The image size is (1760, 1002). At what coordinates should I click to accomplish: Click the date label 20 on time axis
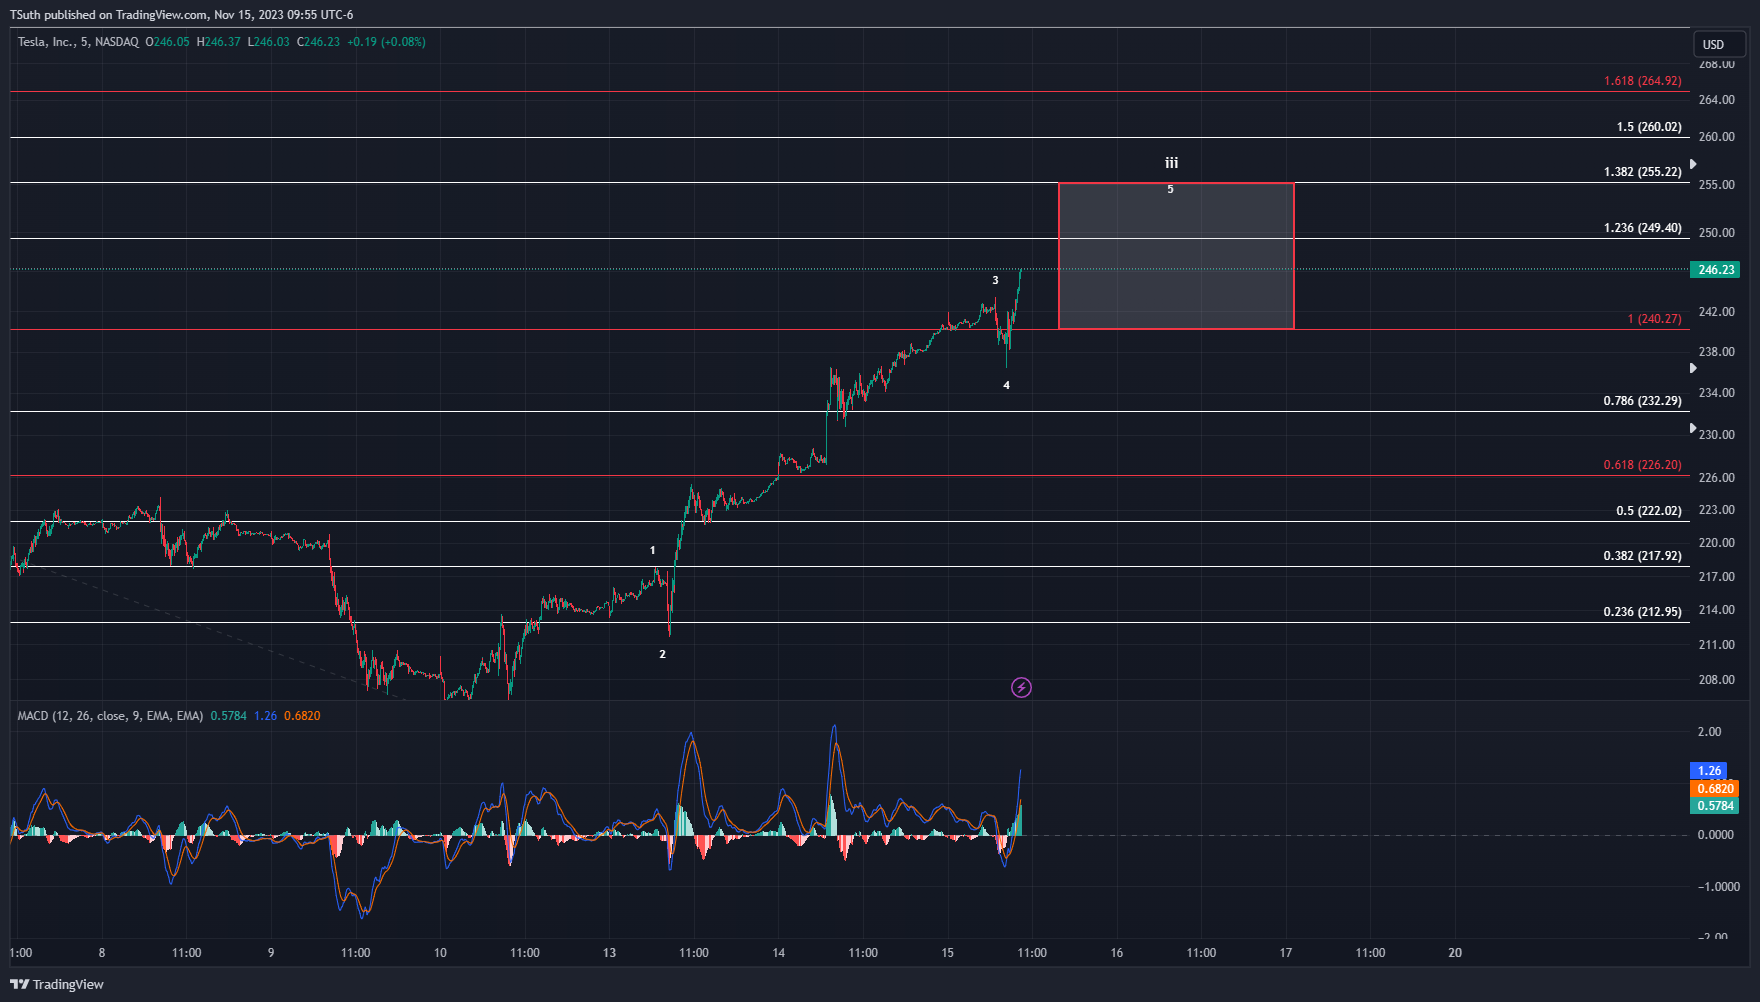(1455, 953)
